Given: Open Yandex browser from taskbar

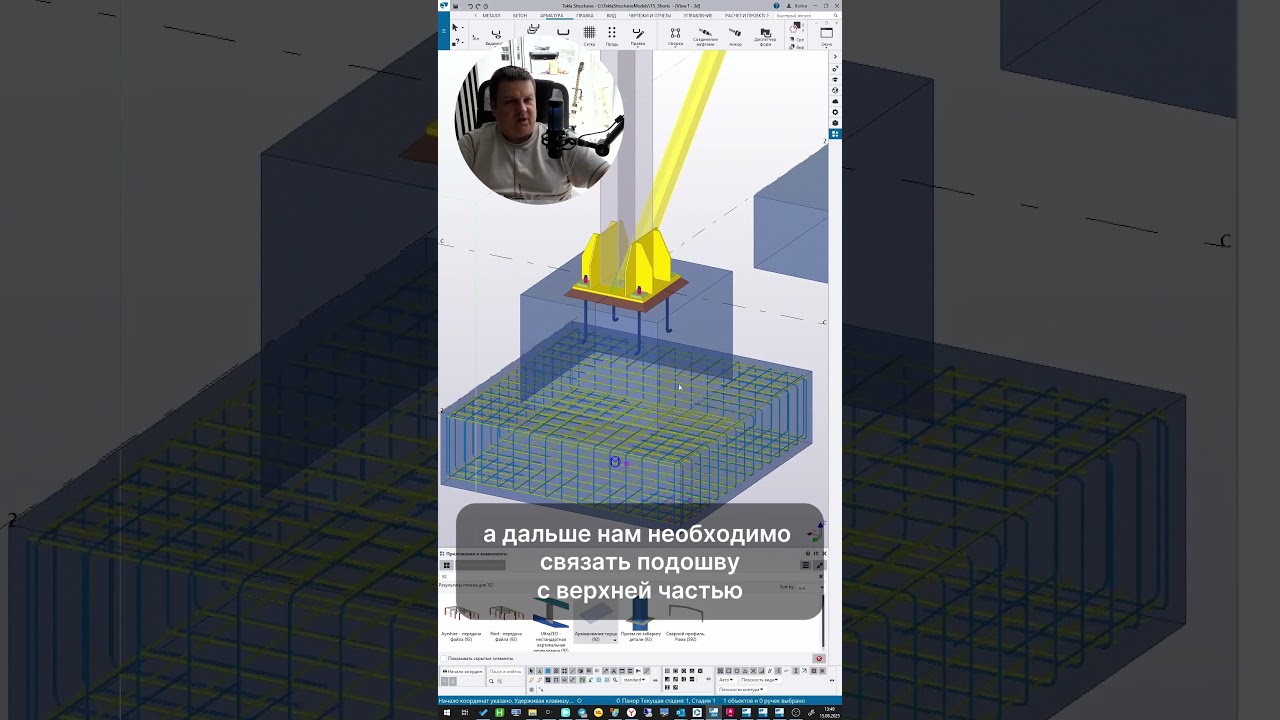Looking at the screenshot, I should [x=631, y=712].
